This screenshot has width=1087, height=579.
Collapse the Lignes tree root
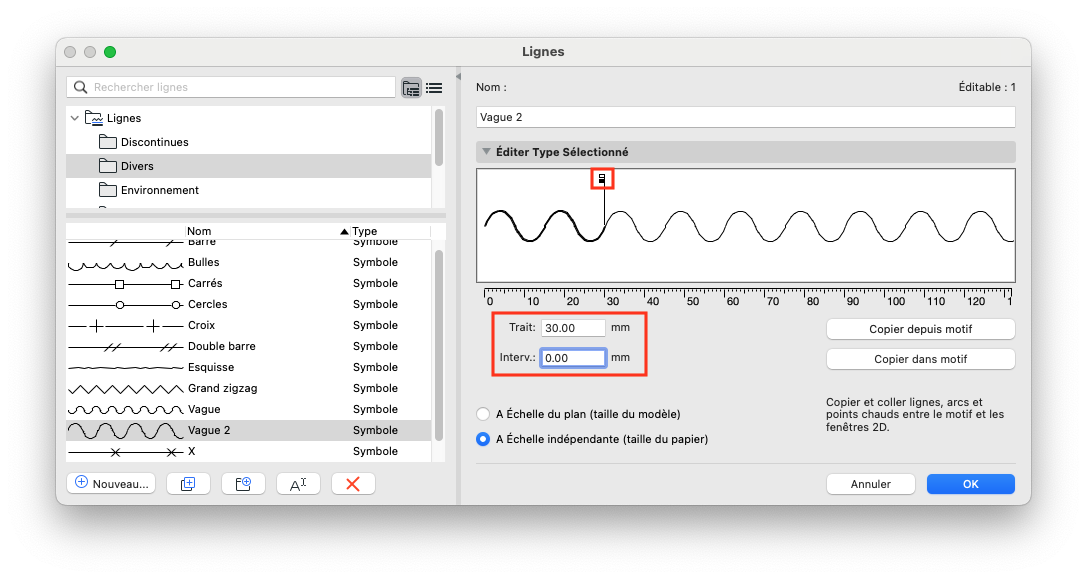75,118
